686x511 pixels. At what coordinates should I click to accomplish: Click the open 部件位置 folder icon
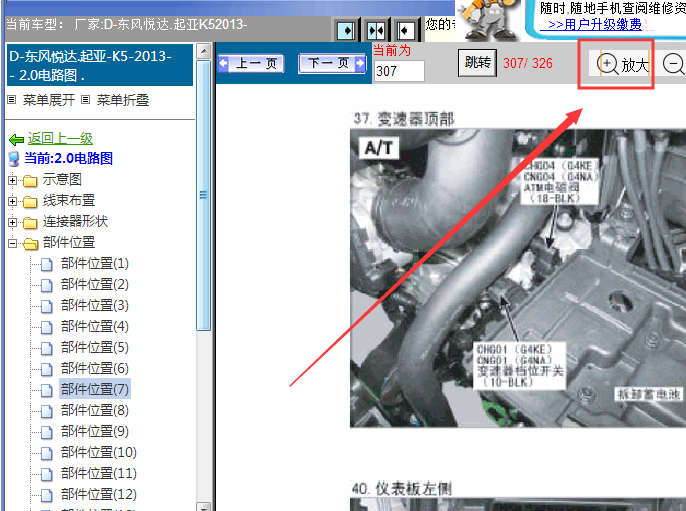click(30, 243)
